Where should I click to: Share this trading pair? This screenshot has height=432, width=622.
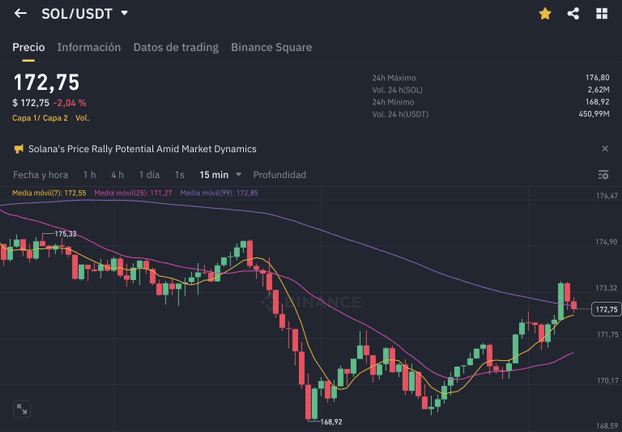point(573,14)
